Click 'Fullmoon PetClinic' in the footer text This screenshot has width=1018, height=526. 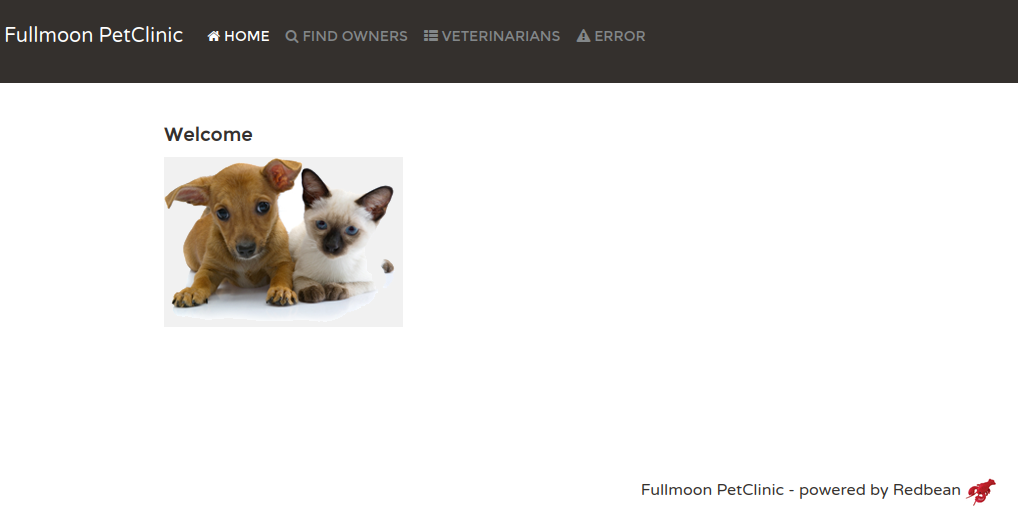[712, 490]
